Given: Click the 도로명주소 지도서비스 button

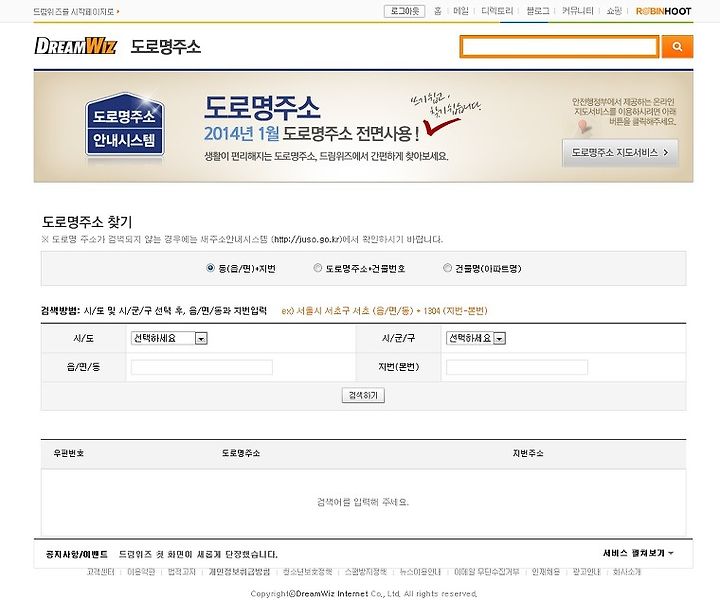Looking at the screenshot, I should click(620, 152).
